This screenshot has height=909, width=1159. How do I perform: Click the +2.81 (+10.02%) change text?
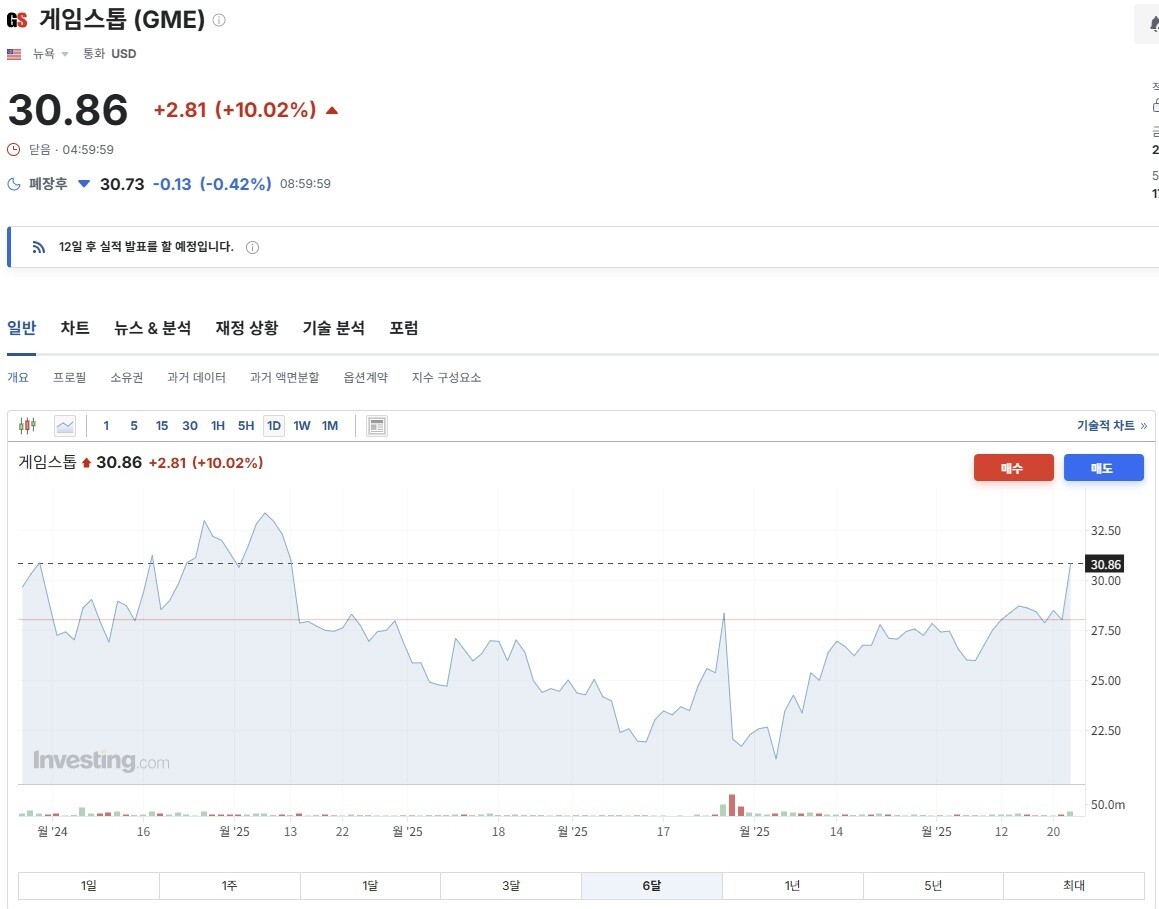[x=235, y=110]
